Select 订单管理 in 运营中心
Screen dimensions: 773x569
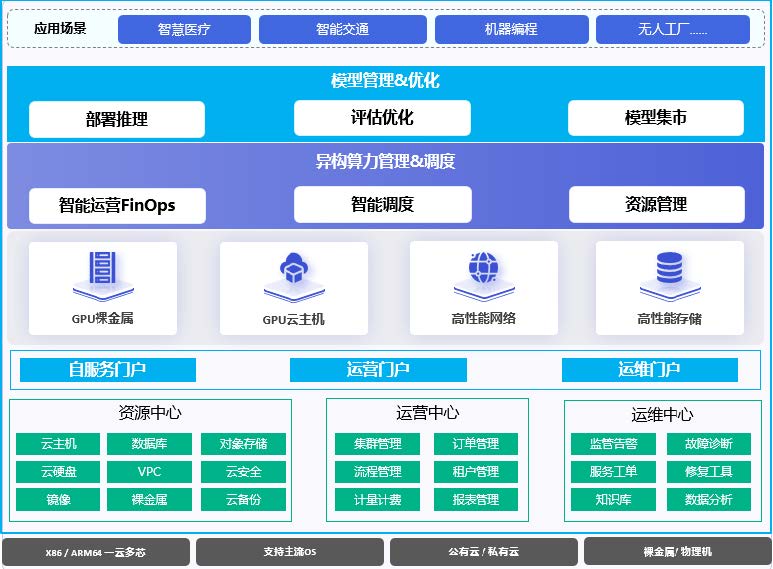[x=475, y=444]
